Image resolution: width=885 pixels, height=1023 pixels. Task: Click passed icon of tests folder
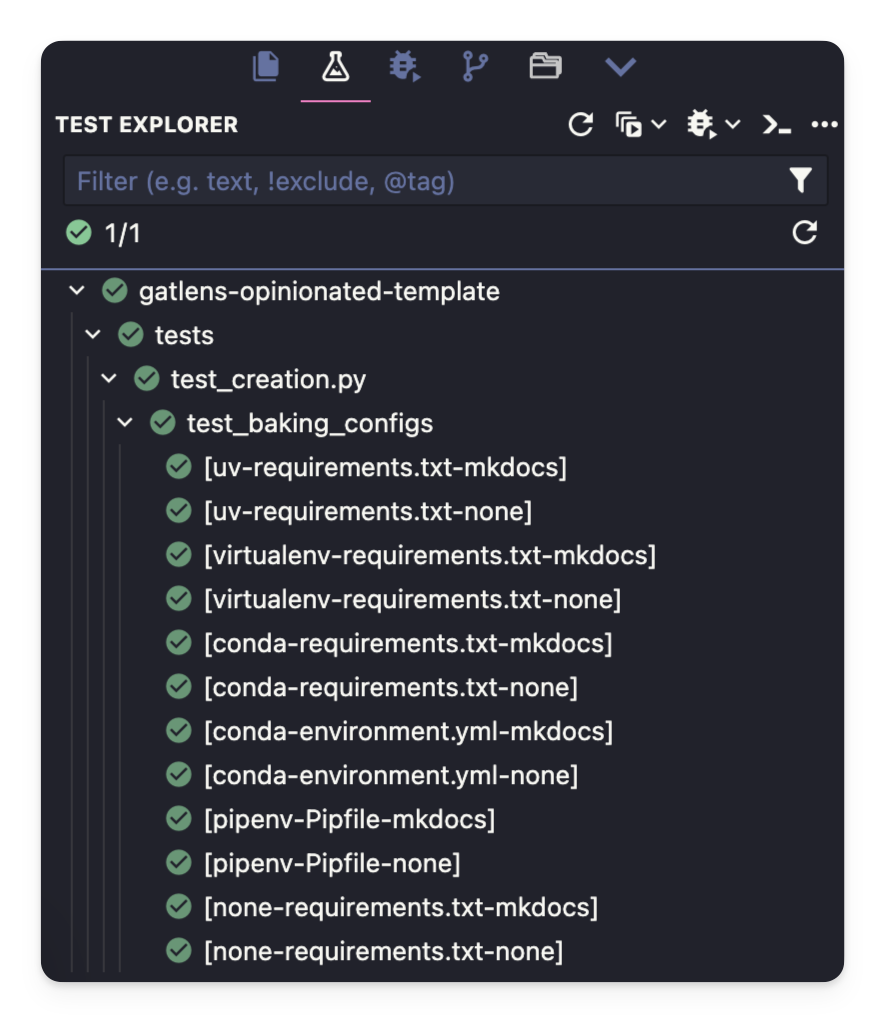pyautogui.click(x=131, y=335)
